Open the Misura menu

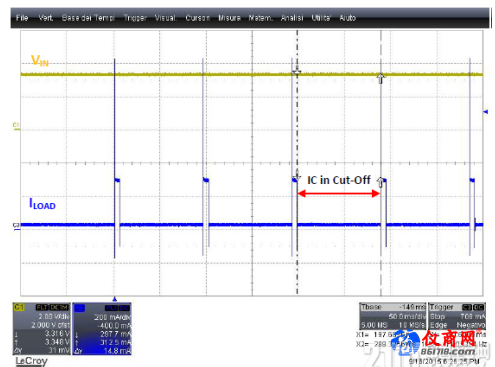point(229,18)
